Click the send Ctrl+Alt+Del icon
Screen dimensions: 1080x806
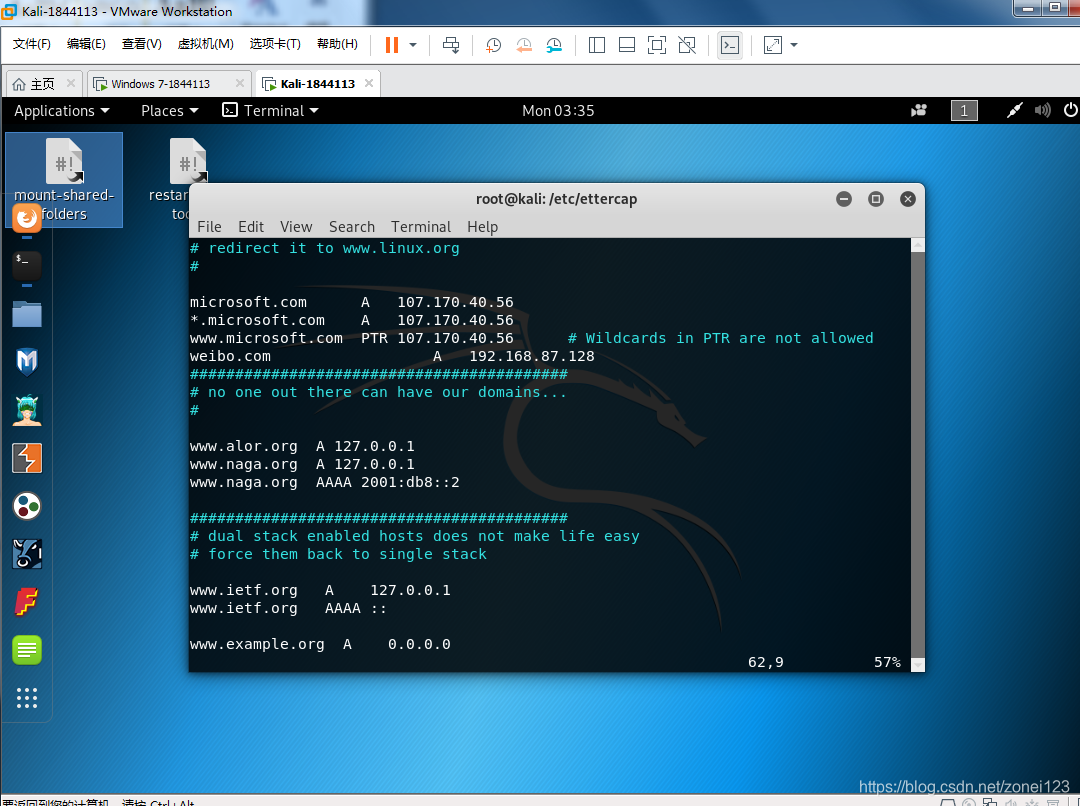450,45
